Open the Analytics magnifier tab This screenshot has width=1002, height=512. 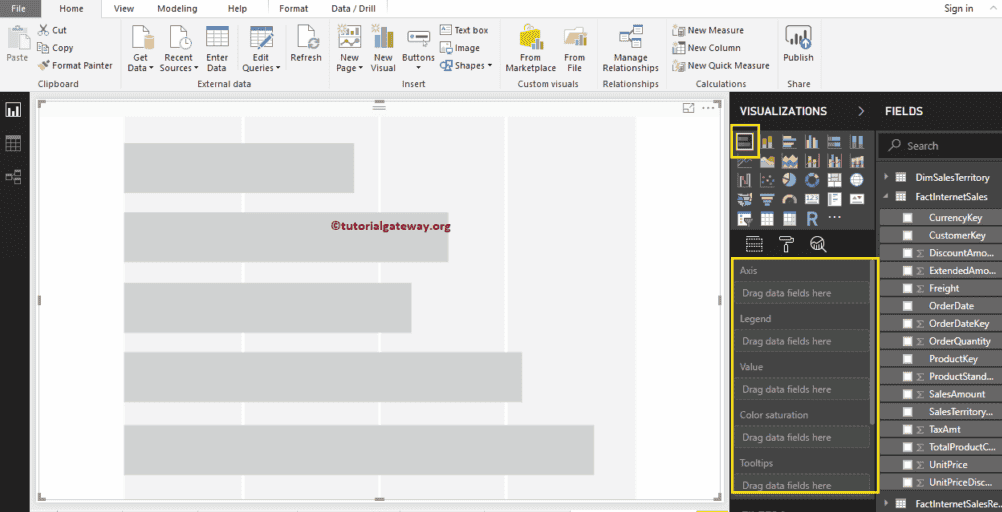point(818,244)
